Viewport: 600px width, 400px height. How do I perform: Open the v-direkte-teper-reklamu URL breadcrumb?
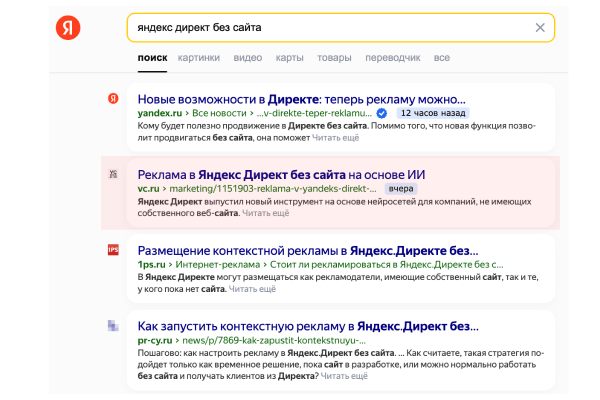pyautogui.click(x=314, y=113)
